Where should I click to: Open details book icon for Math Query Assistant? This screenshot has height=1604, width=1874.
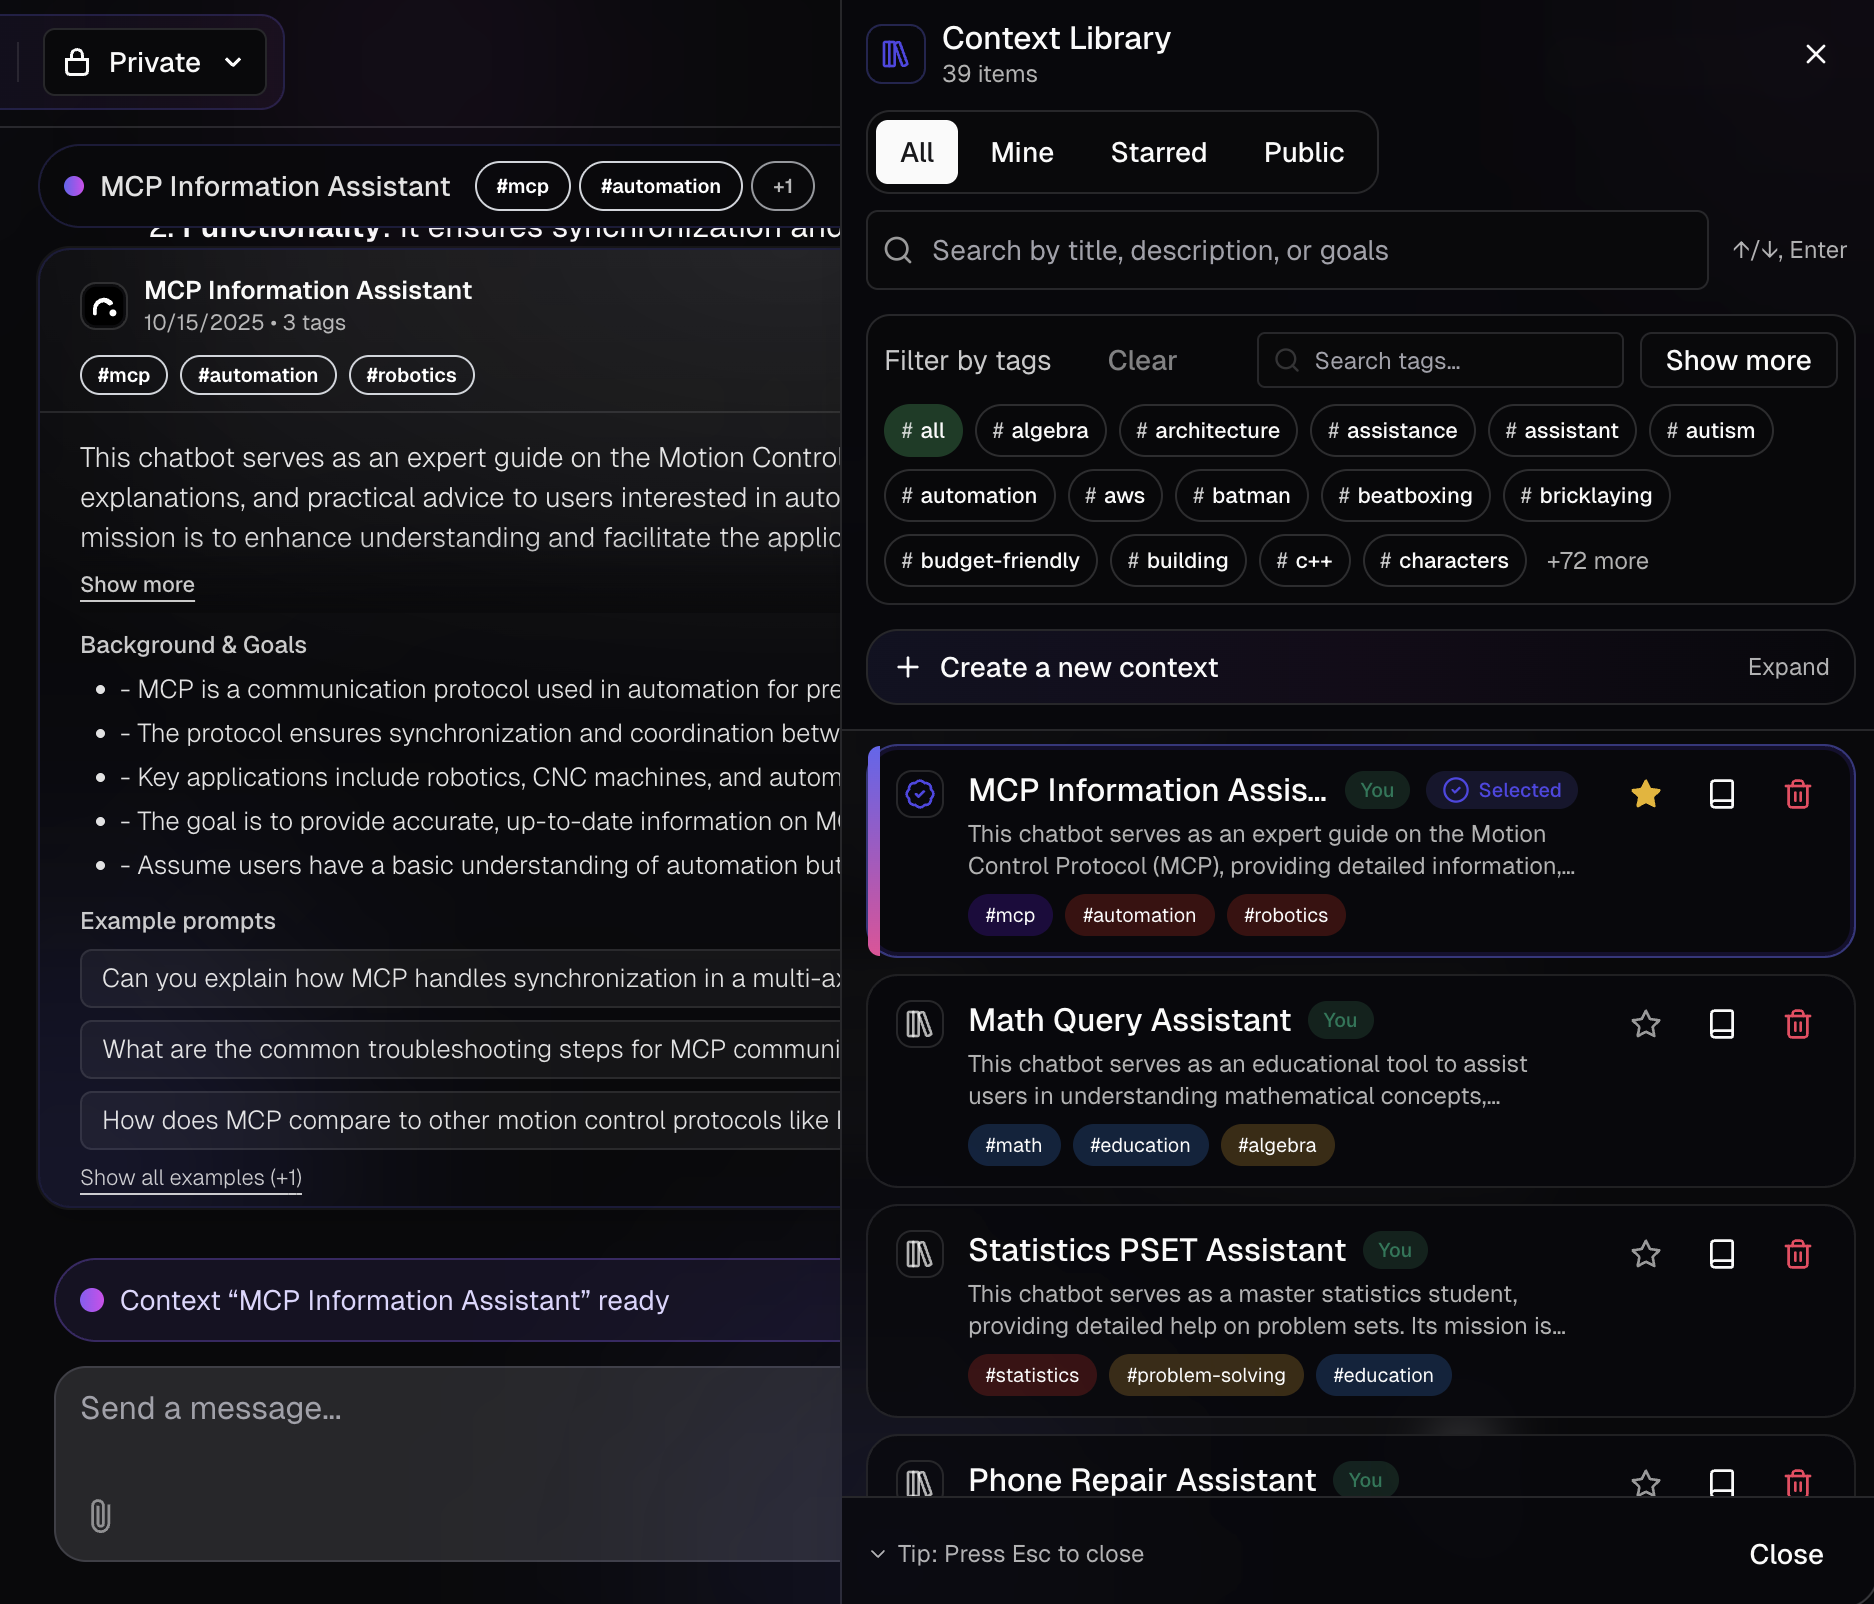click(1721, 1024)
